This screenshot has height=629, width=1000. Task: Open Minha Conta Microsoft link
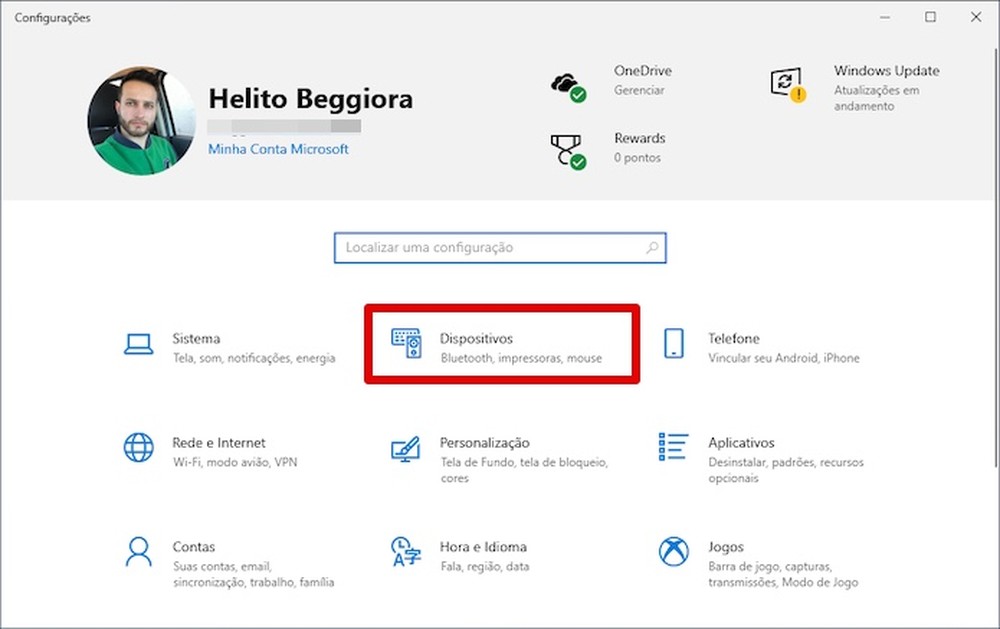point(277,148)
